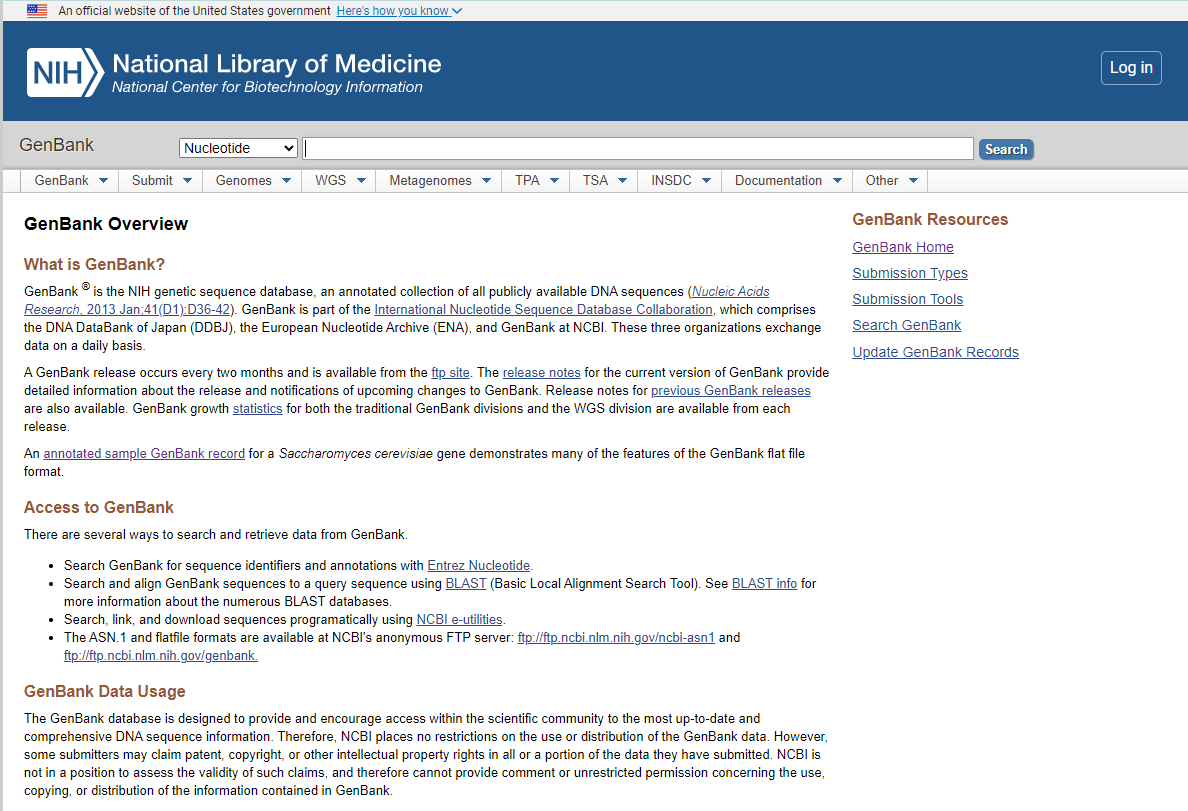
Task: Click the Search button
Action: [1005, 149]
